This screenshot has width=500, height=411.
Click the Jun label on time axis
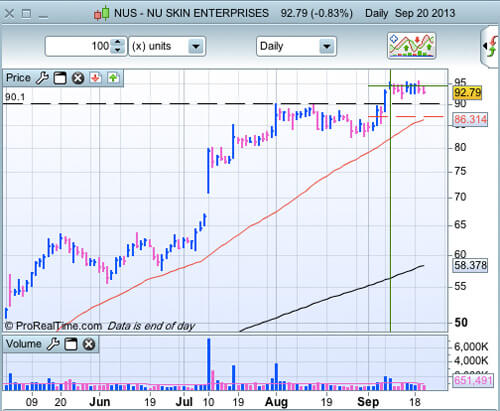100,402
